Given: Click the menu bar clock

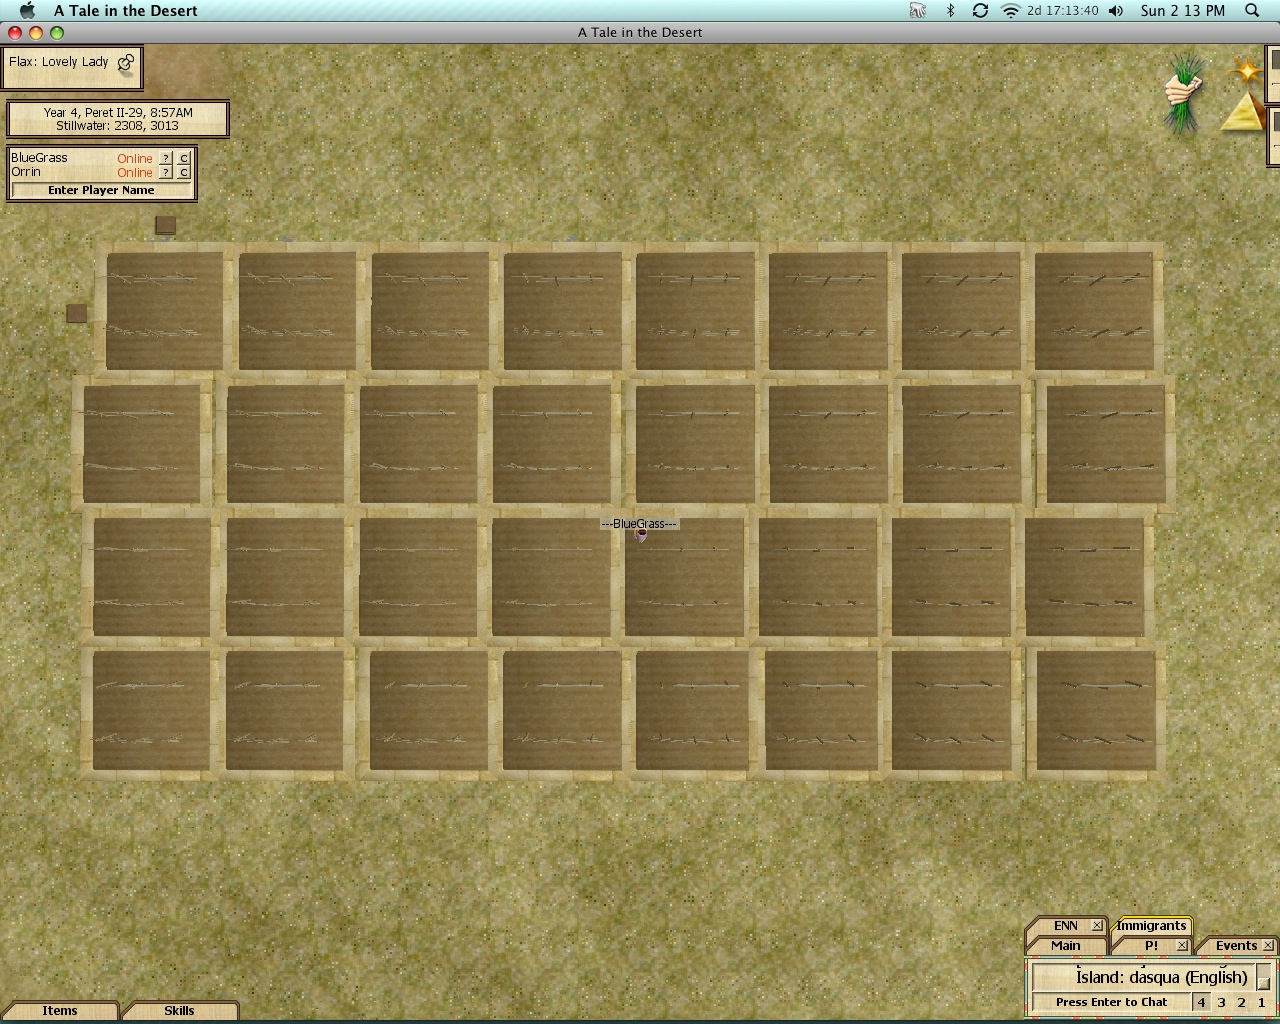Looking at the screenshot, I should pyautogui.click(x=1182, y=10).
